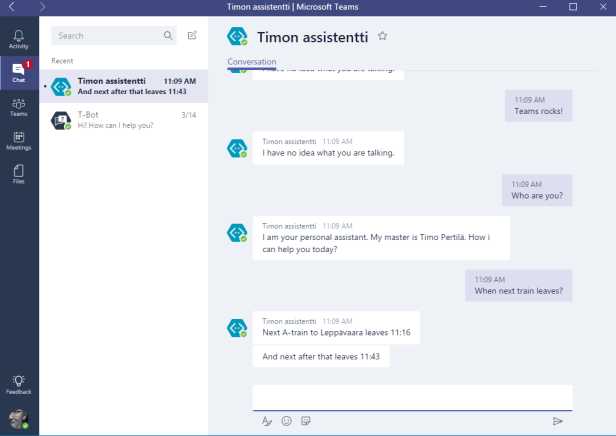Viewport: 616px width, 436px height.
Task: Start a new chat with compose icon
Action: 192,35
